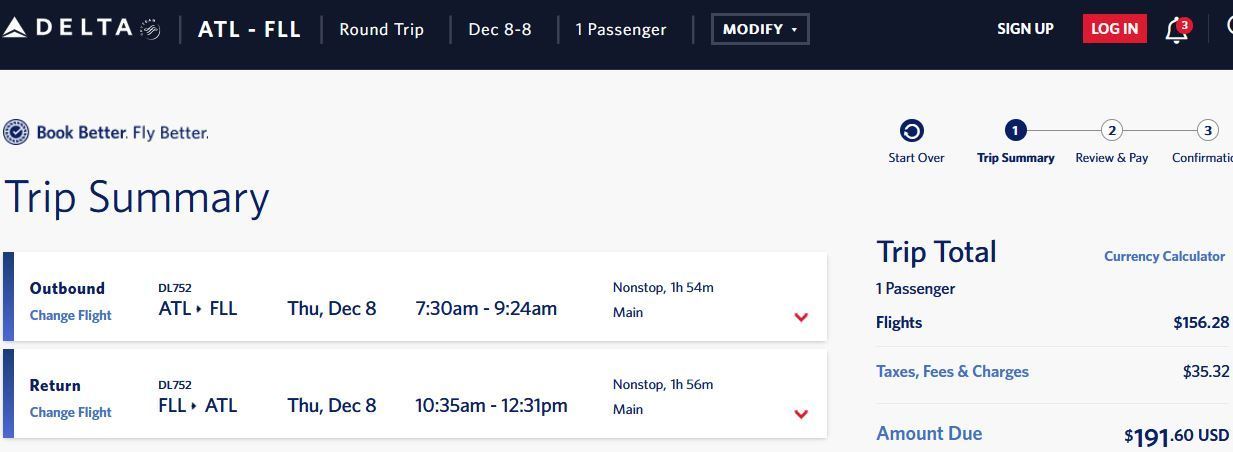Open the MODIFY dropdown
This screenshot has height=452, width=1233.
click(760, 29)
